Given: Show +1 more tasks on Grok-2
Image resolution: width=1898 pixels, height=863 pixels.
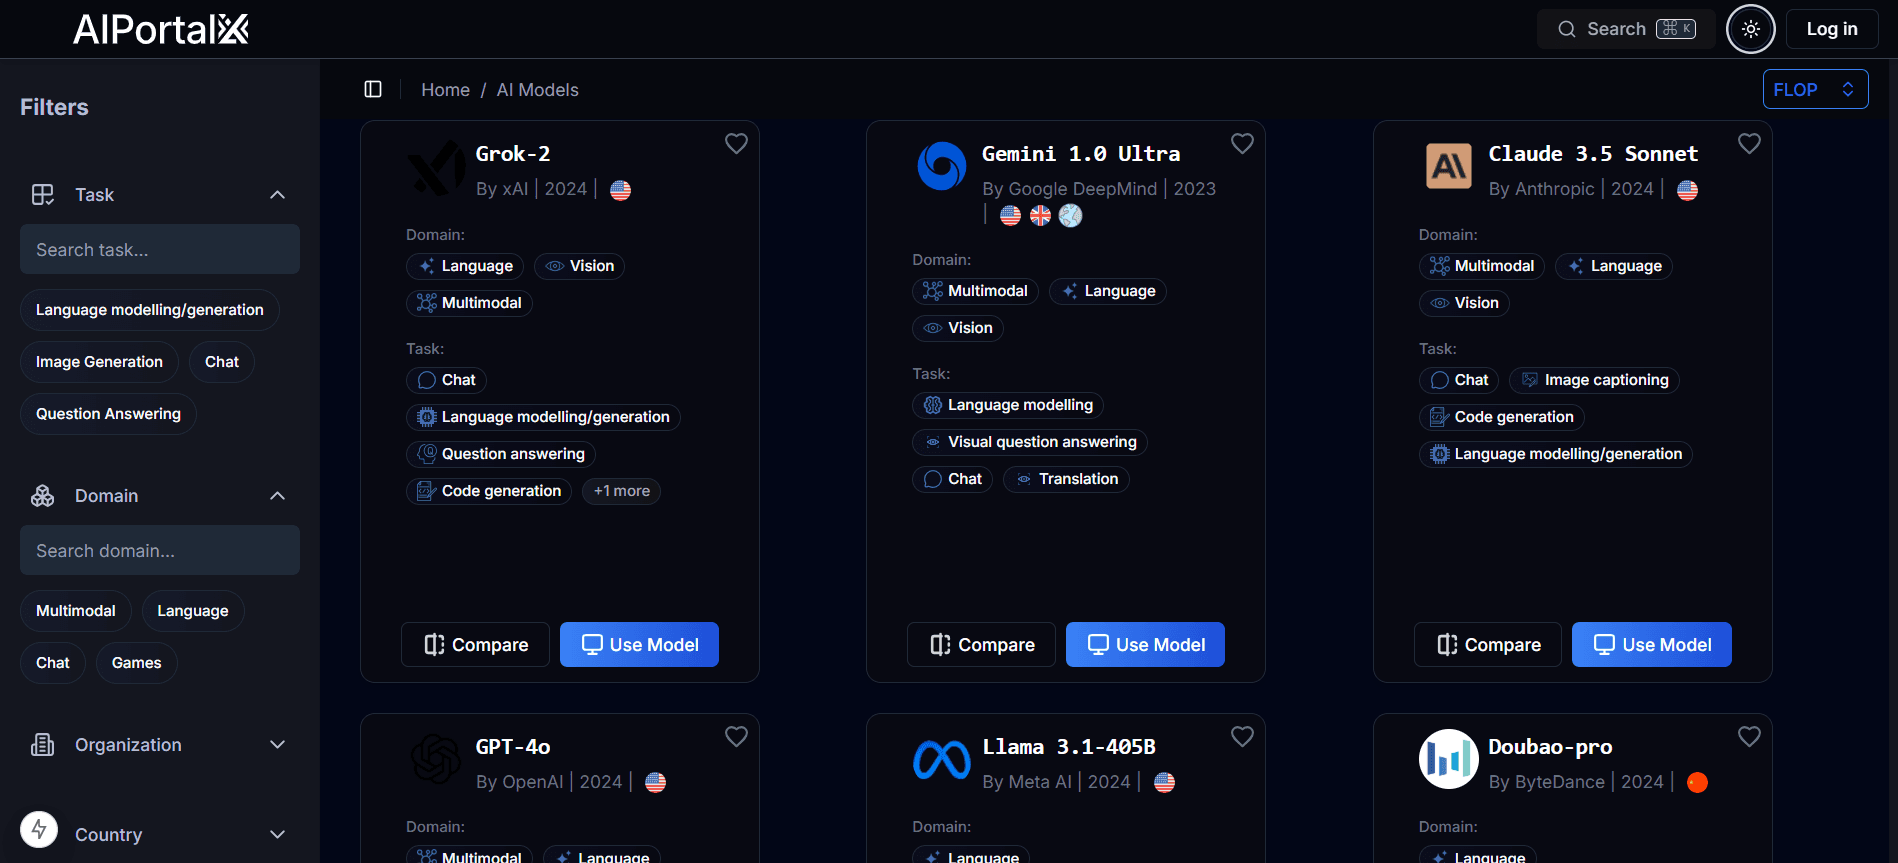Looking at the screenshot, I should 621,491.
